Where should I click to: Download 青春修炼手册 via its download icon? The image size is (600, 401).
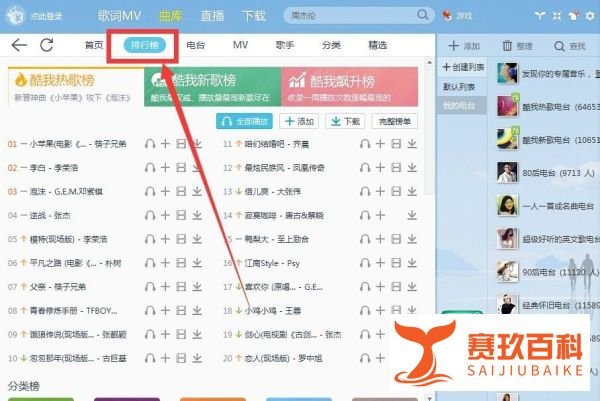tap(197, 310)
